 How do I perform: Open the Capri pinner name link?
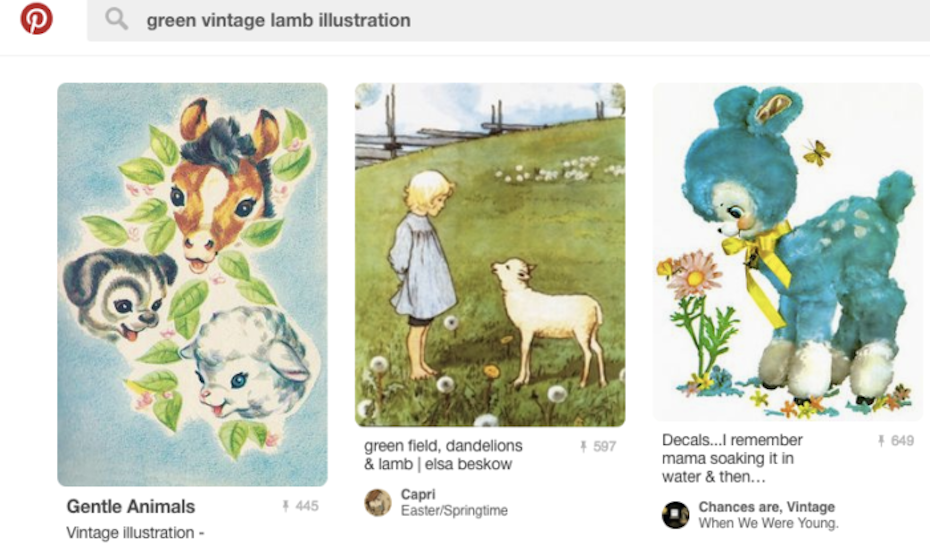pyautogui.click(x=418, y=494)
